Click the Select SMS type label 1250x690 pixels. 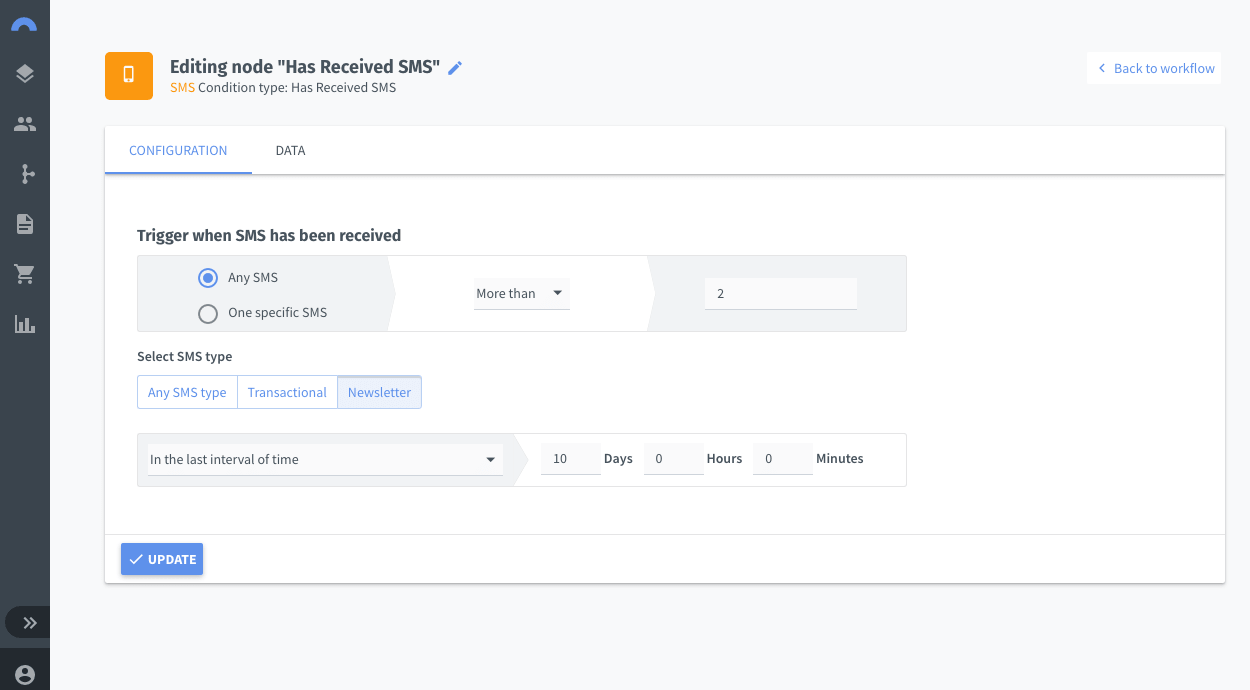185,356
